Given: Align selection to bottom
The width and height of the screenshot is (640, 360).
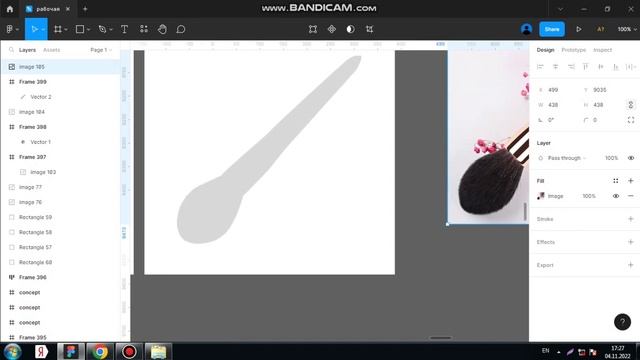Looking at the screenshot, I should pyautogui.click(x=616, y=67).
